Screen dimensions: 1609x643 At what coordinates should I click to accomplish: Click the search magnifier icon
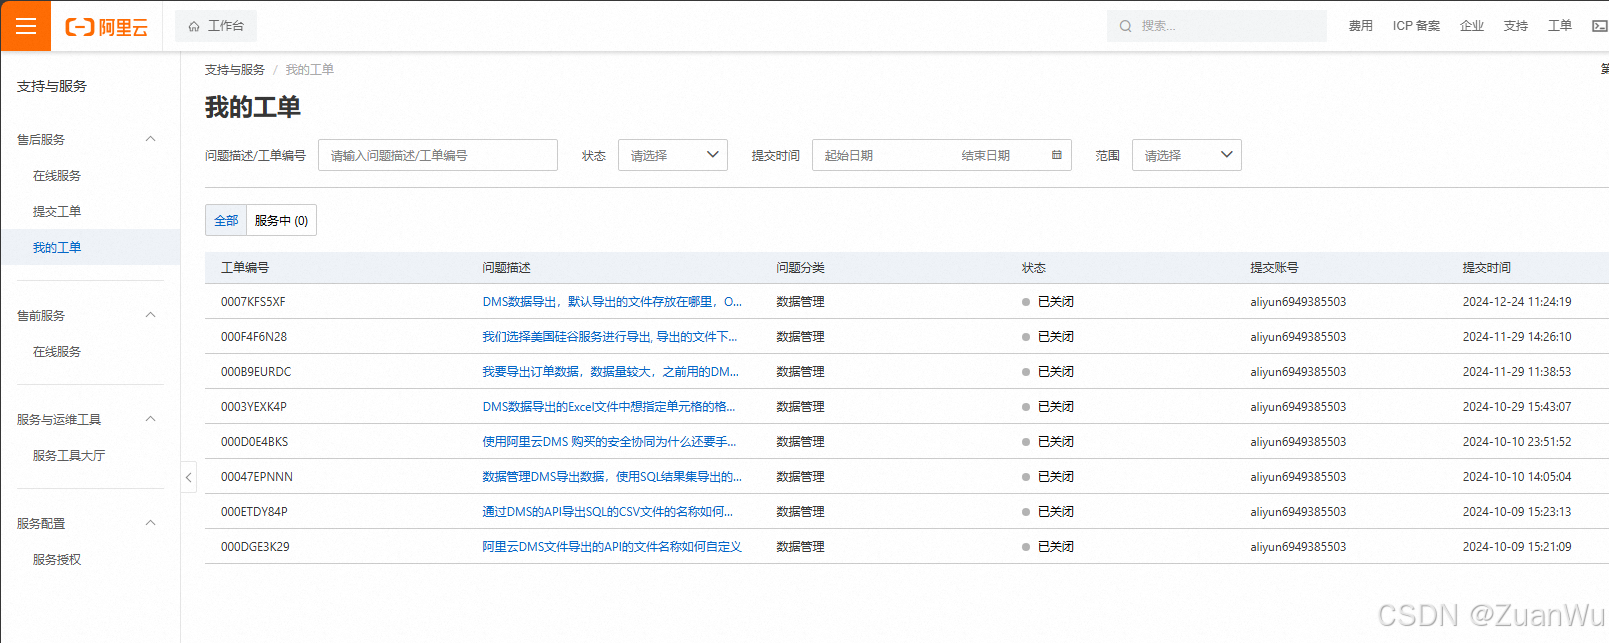pyautogui.click(x=1125, y=26)
